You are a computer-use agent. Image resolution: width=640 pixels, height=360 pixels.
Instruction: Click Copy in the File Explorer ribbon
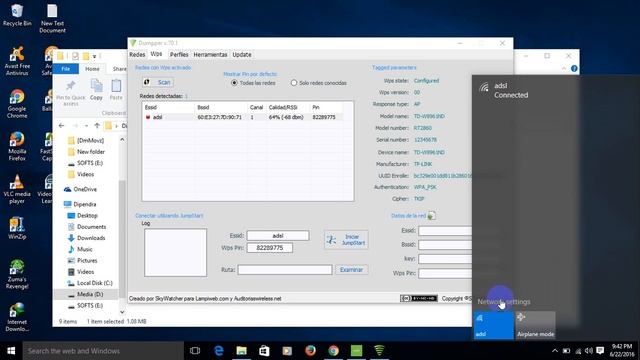coord(96,90)
